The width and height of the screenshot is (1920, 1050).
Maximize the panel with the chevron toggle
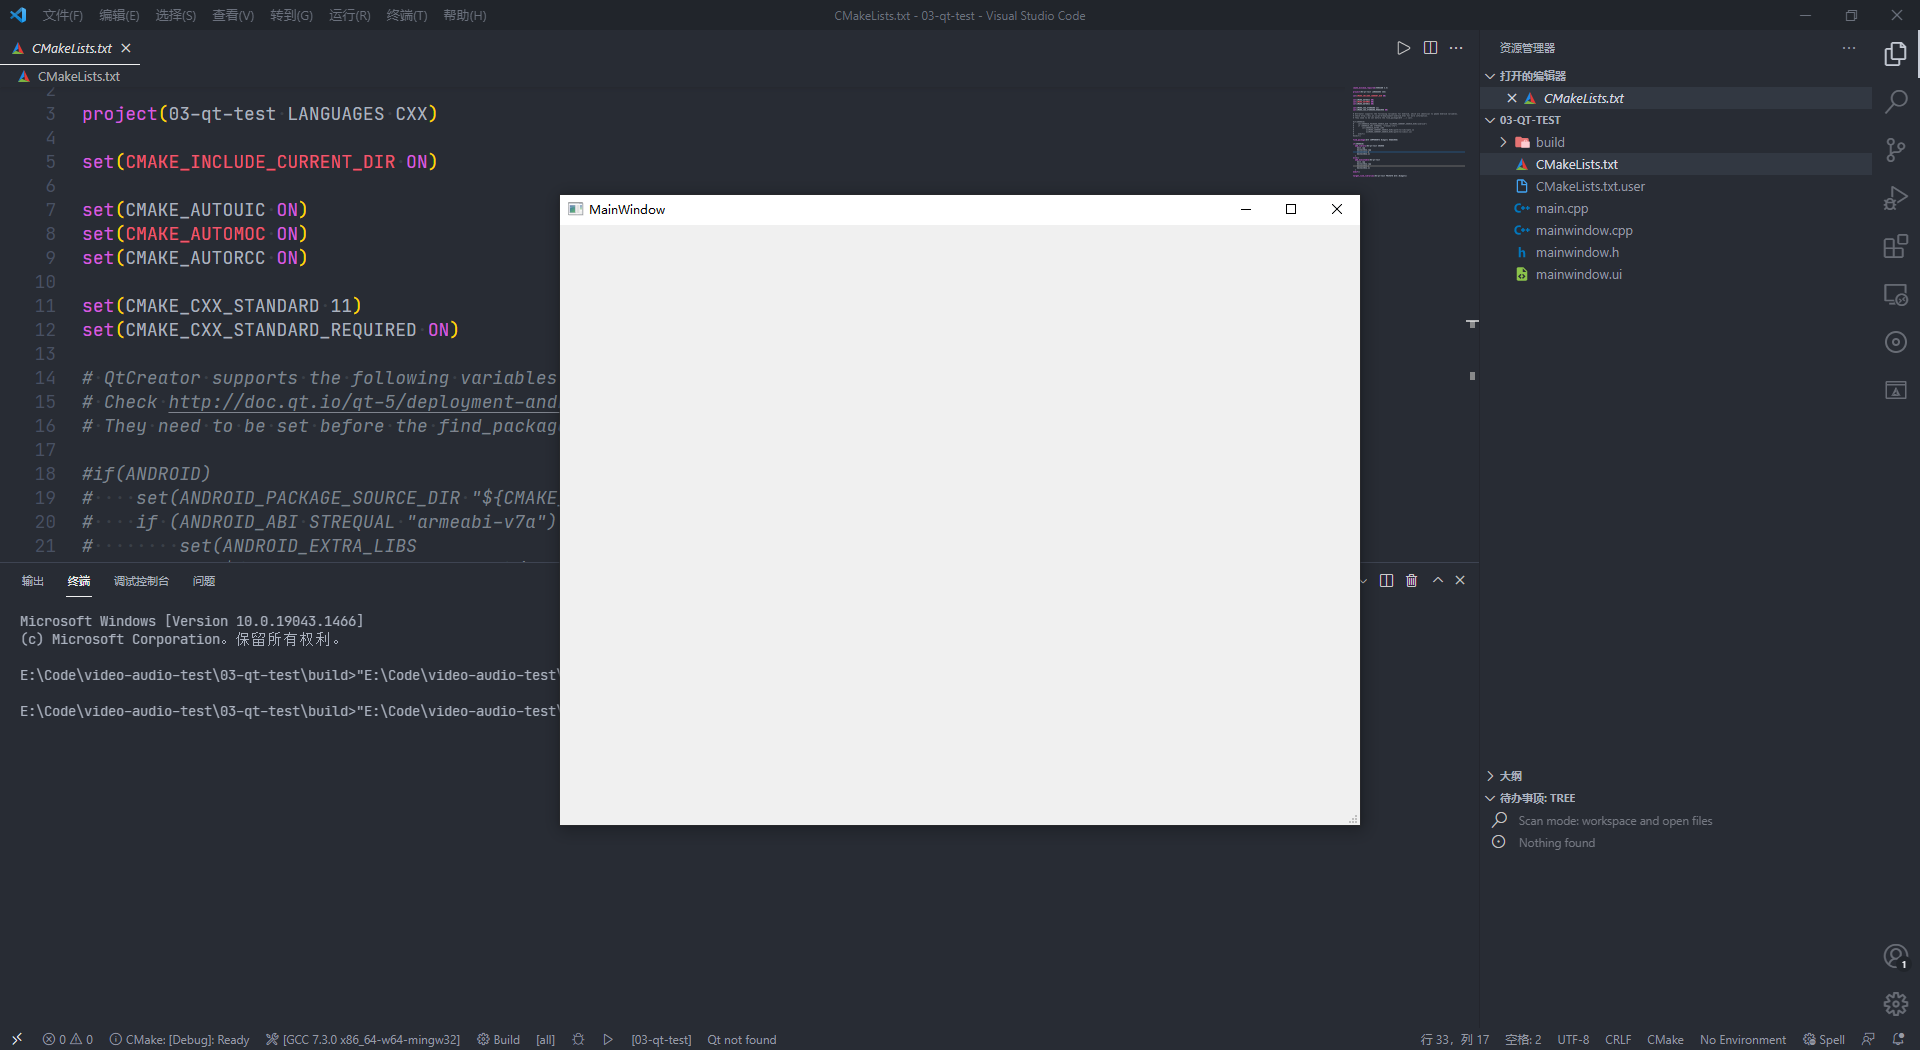coord(1437,580)
